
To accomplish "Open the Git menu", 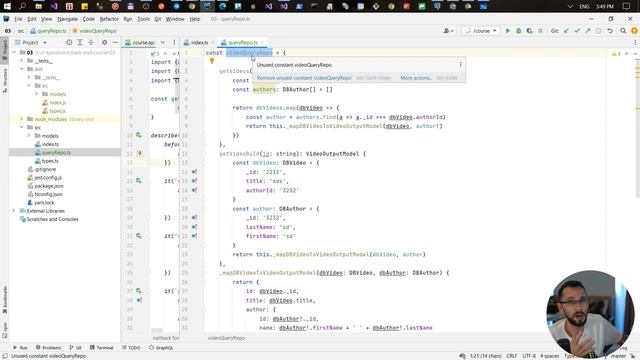I will point(158,19).
